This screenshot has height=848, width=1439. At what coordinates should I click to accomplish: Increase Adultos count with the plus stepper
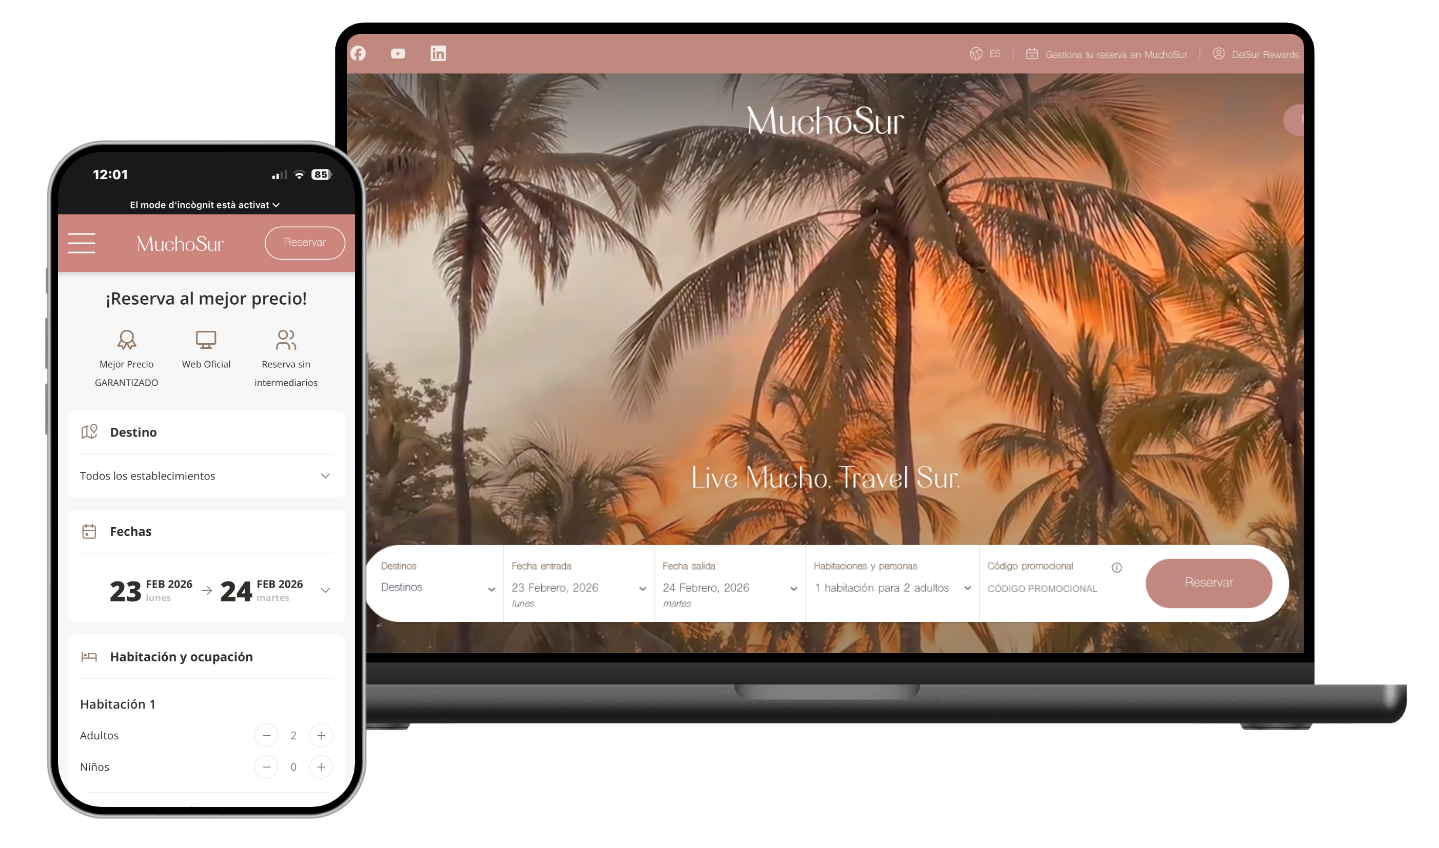[x=321, y=735]
